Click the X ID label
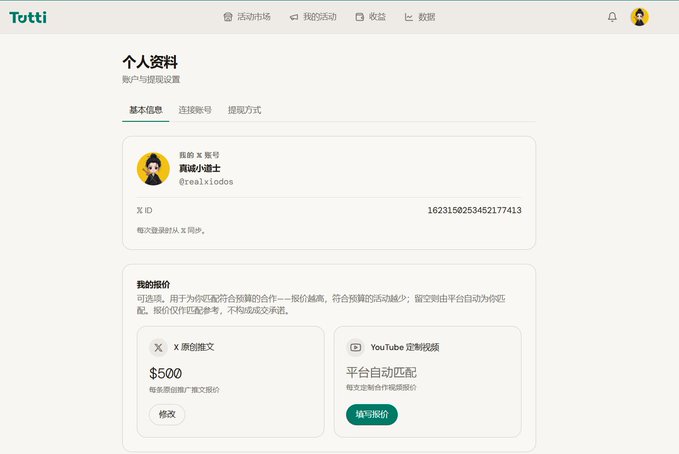Viewport: 679px width, 454px height. (145, 211)
